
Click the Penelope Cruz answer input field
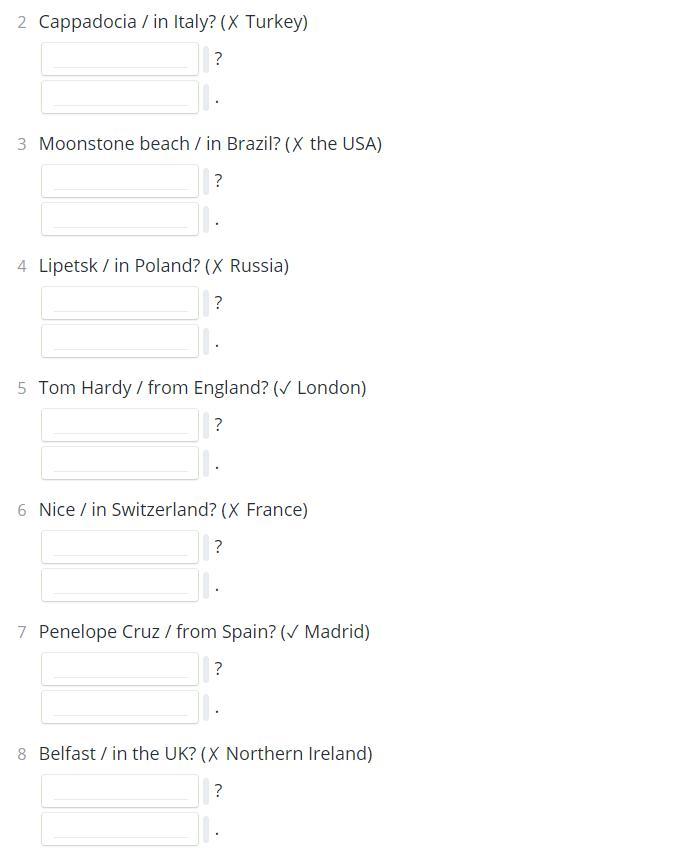pos(120,707)
